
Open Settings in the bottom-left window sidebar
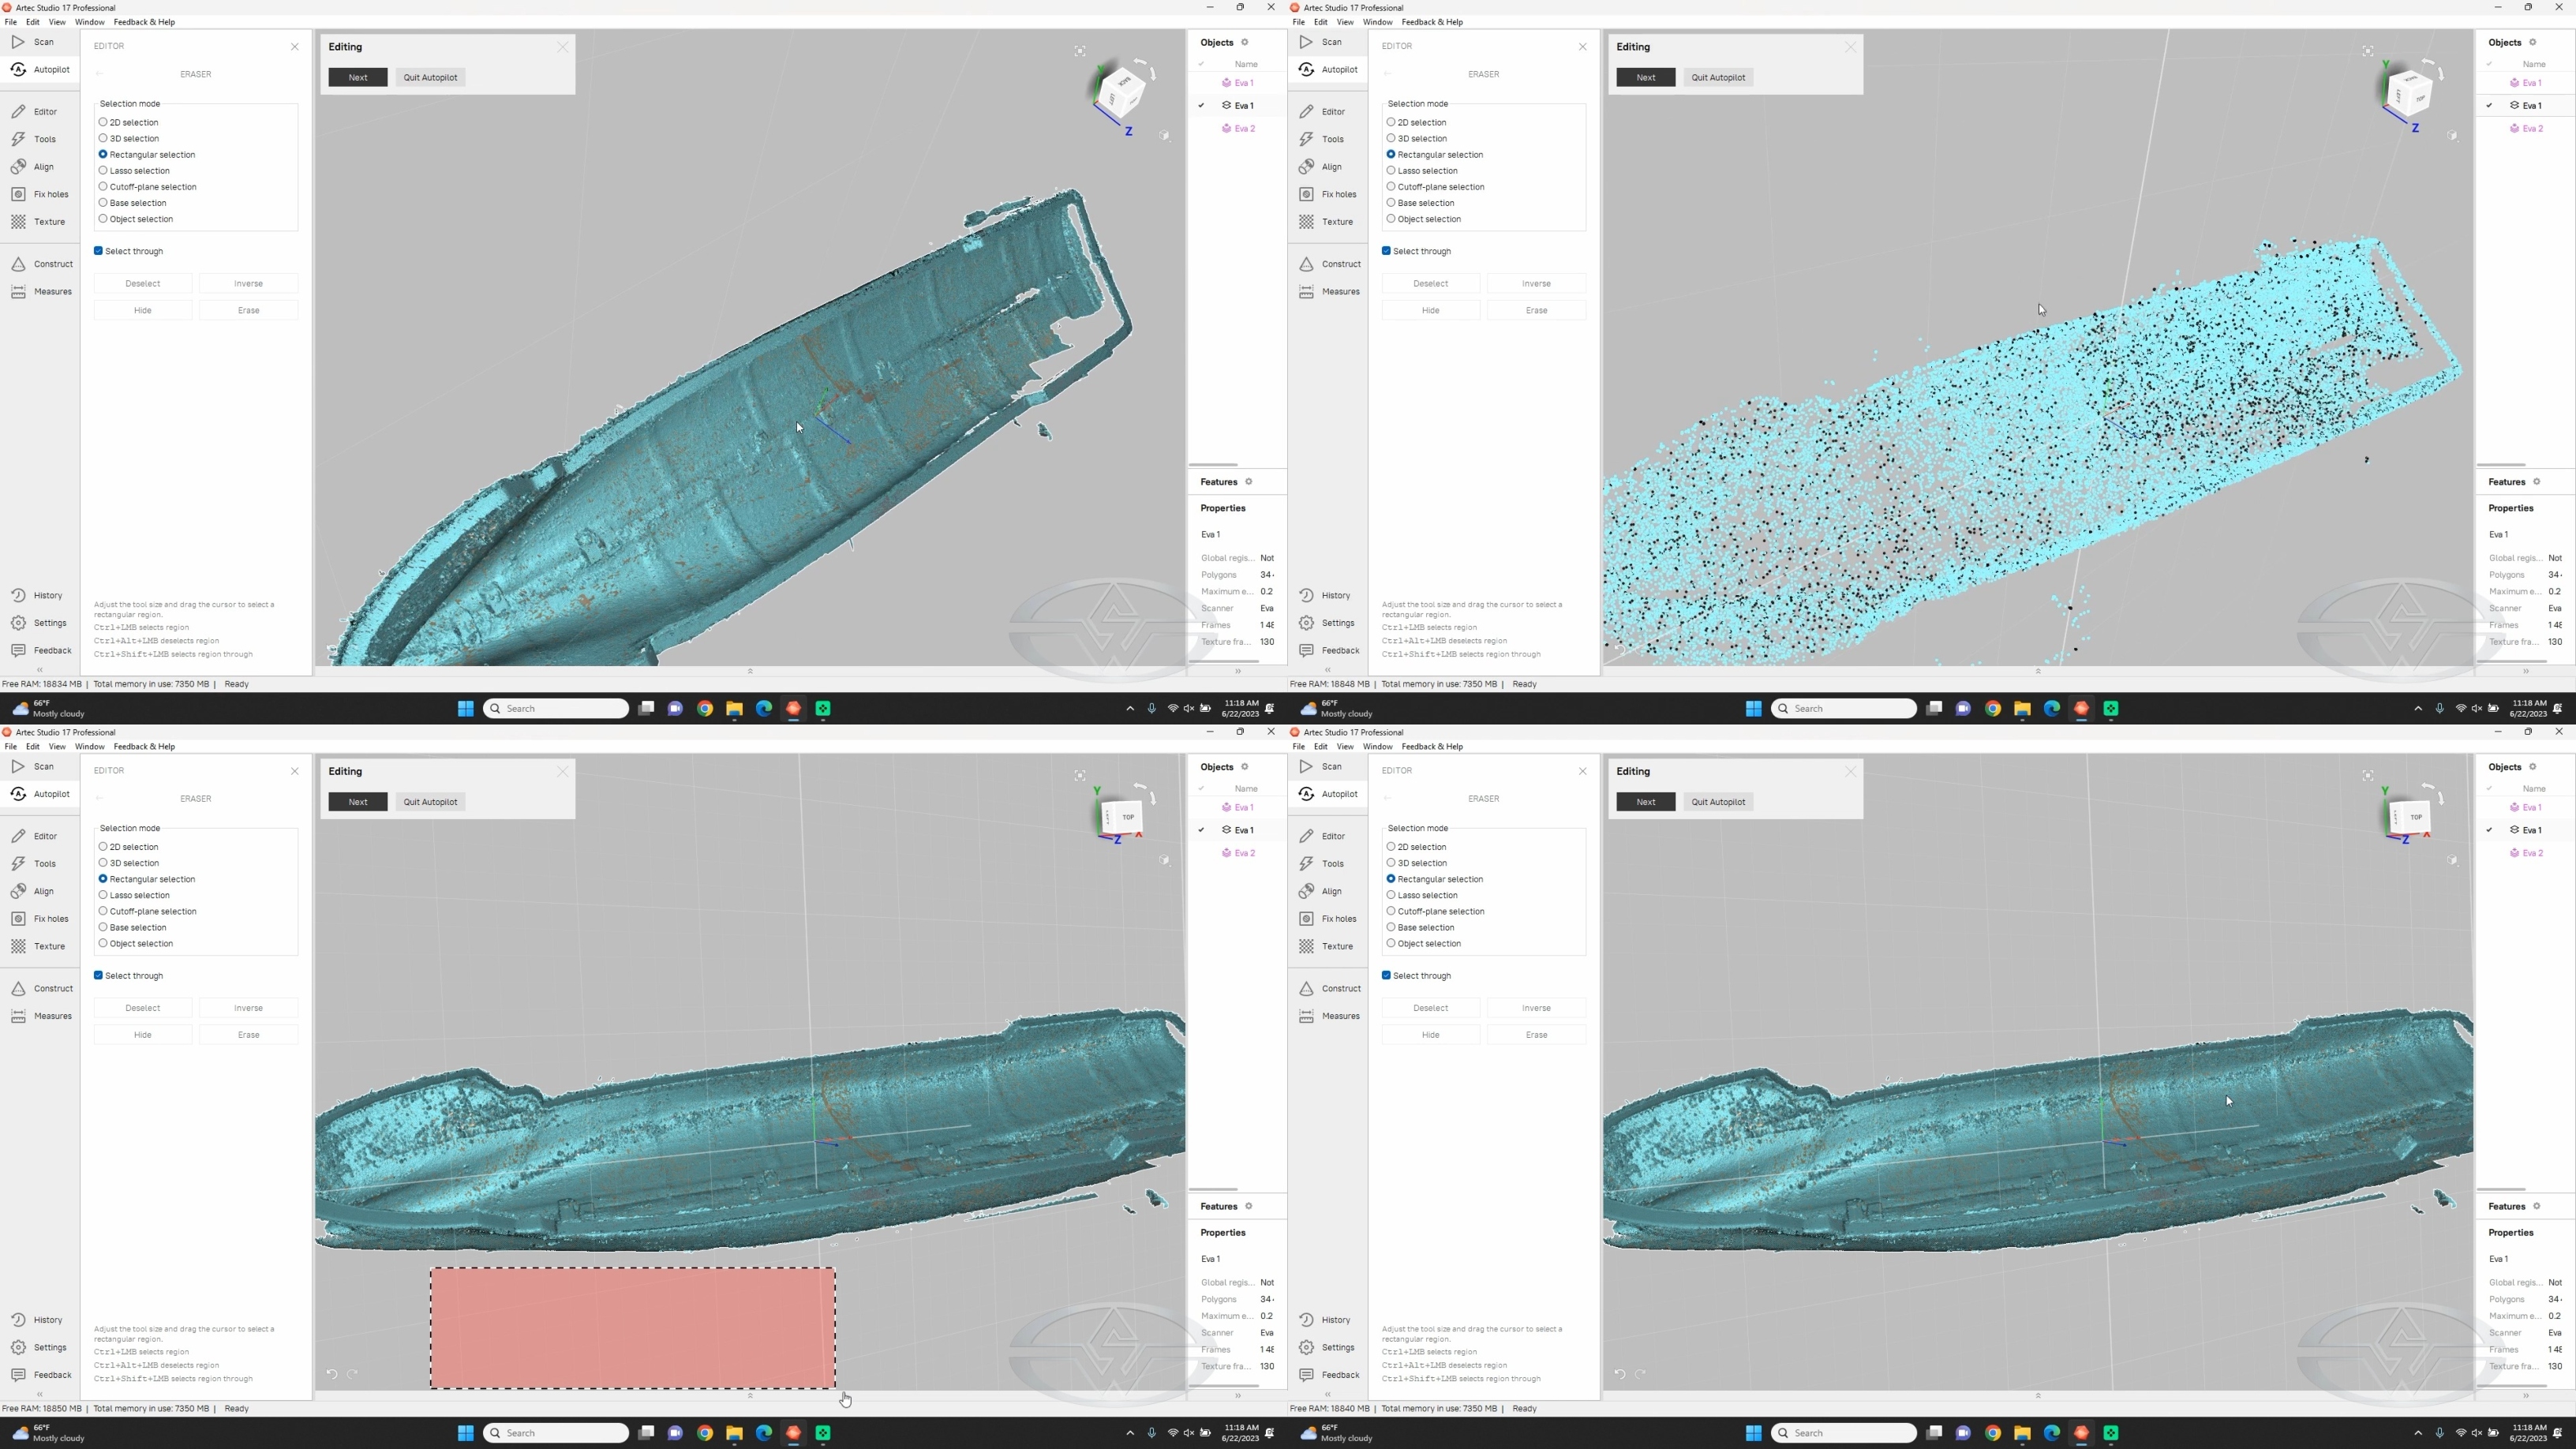tap(39, 1348)
